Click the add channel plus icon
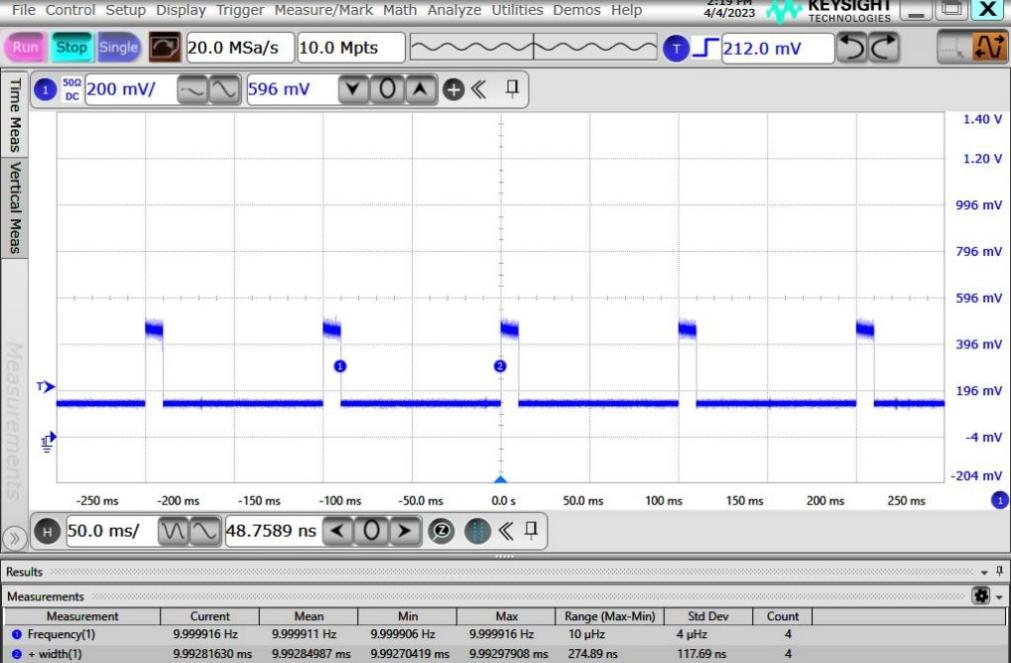The image size is (1011, 663). click(x=453, y=90)
